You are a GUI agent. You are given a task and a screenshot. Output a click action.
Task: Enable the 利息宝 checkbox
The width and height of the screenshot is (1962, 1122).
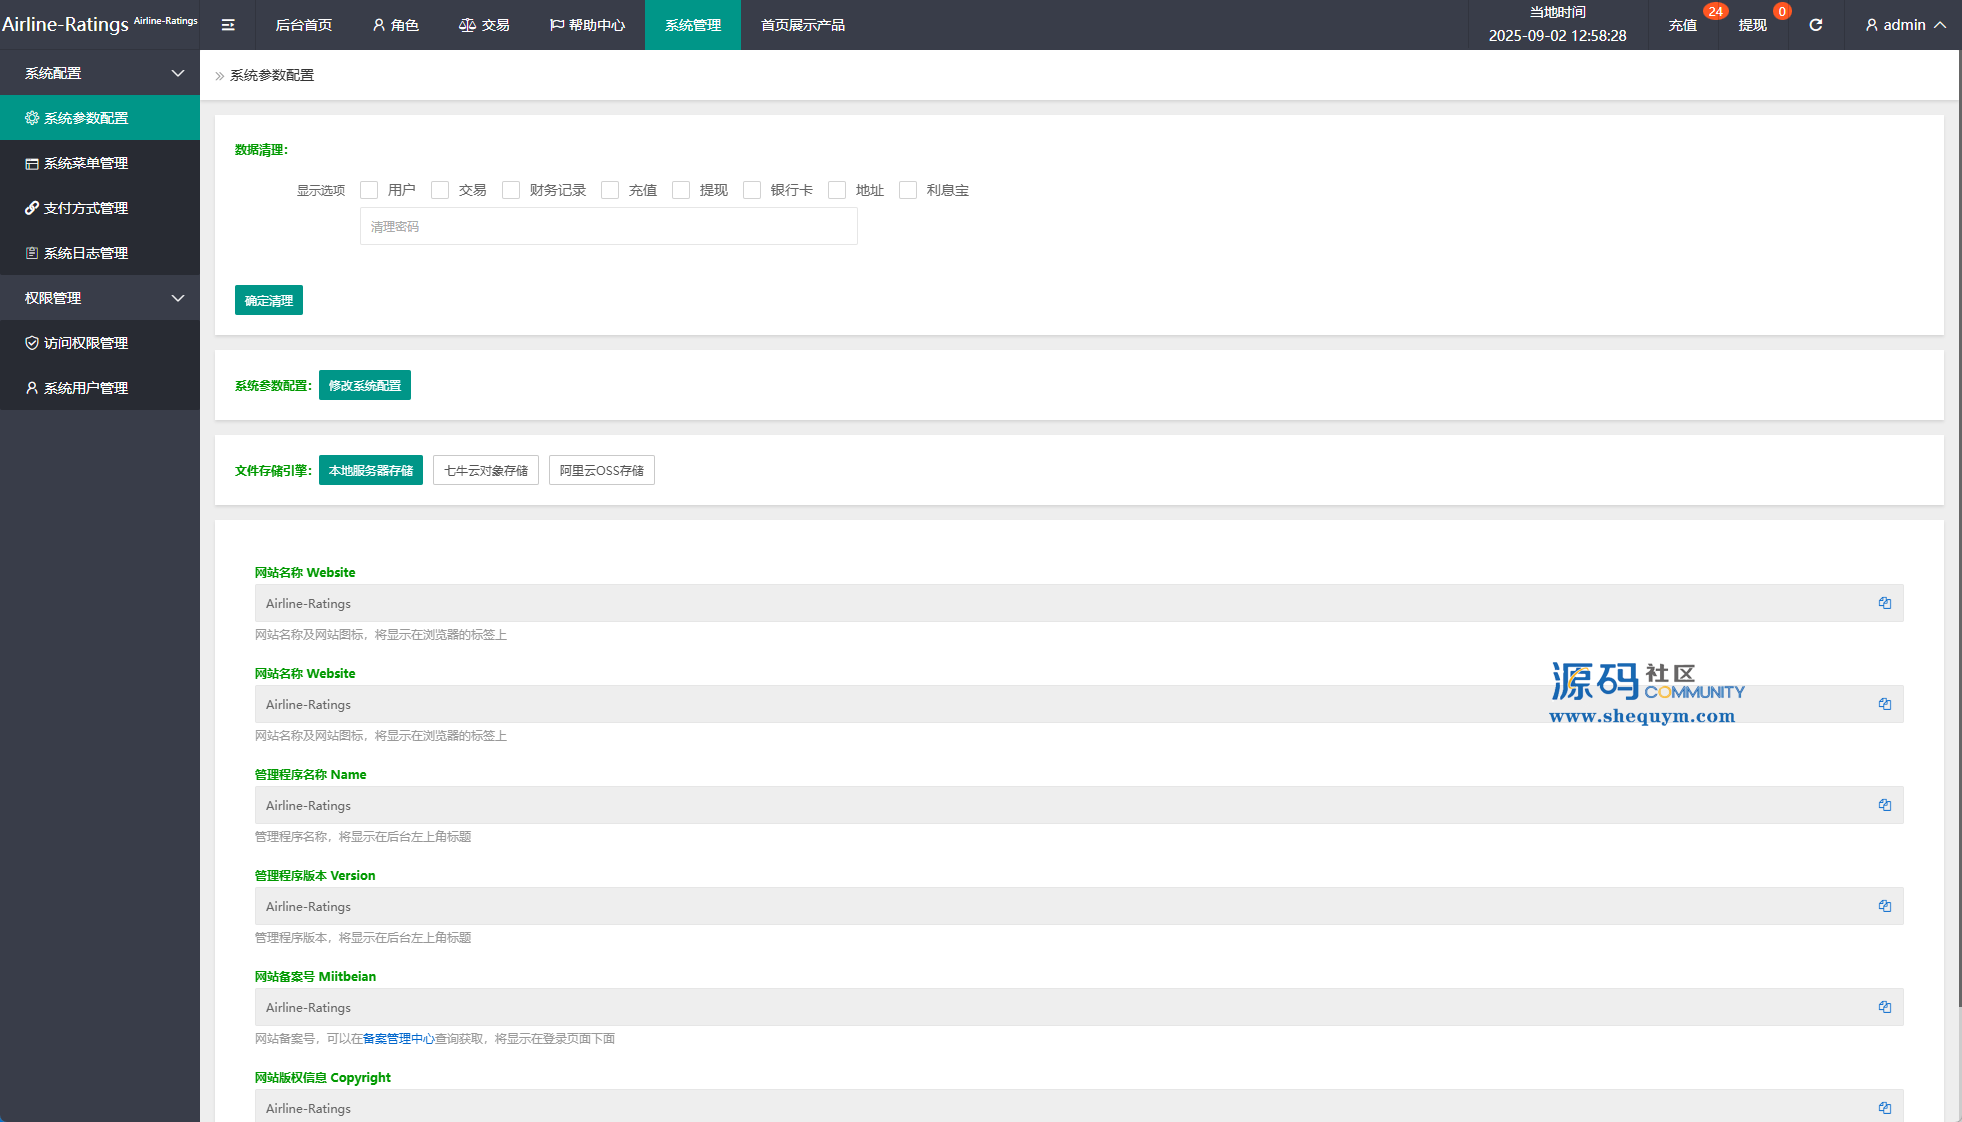click(908, 190)
